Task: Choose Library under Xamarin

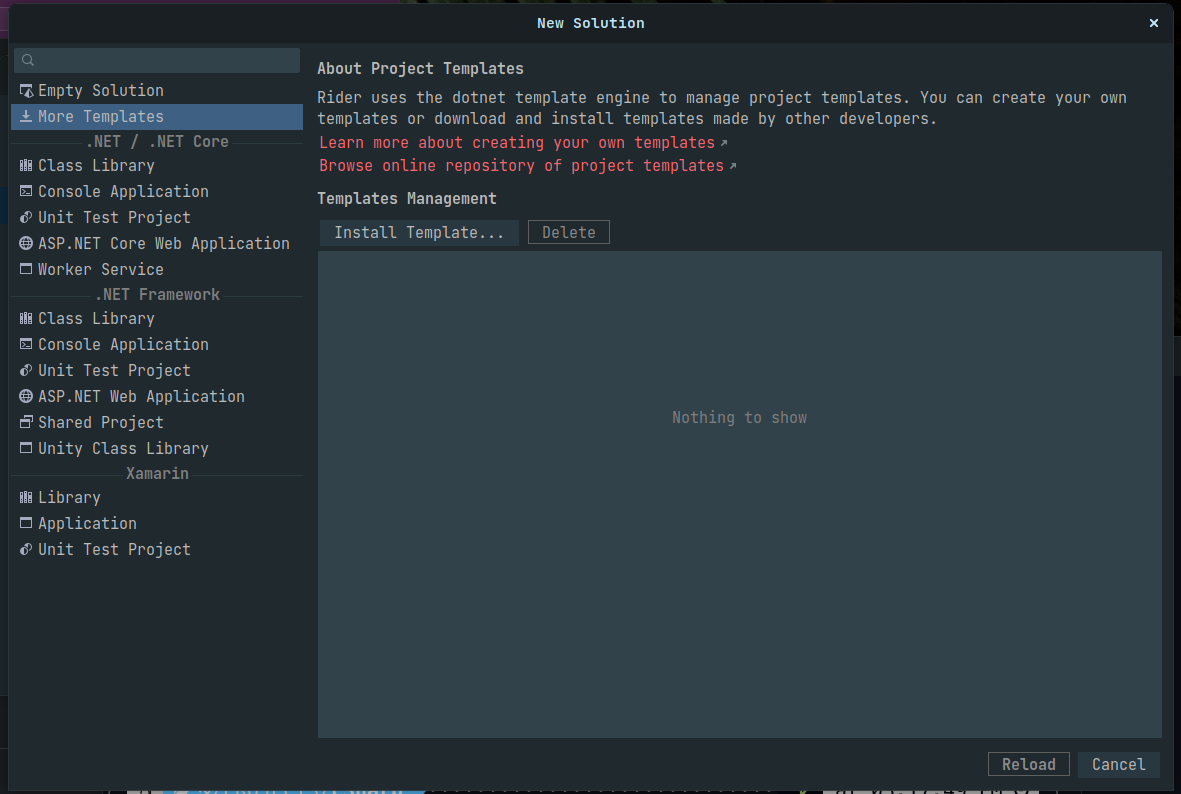Action: (x=157, y=497)
